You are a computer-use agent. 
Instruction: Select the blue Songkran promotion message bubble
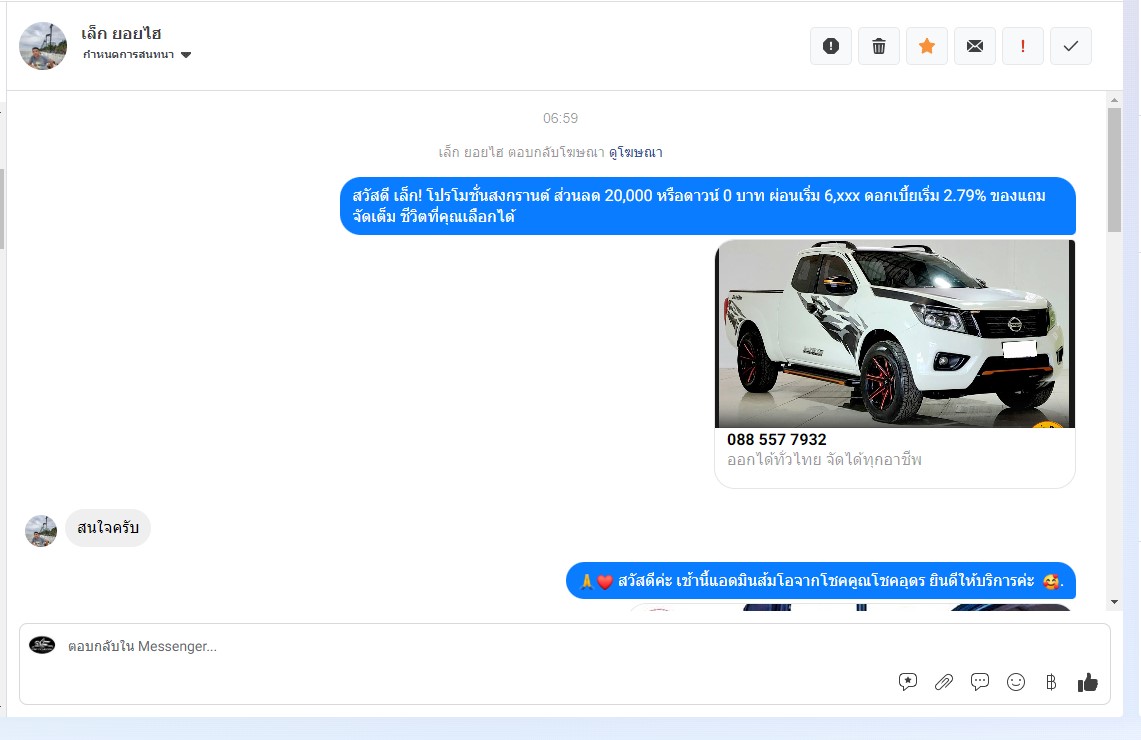(707, 206)
